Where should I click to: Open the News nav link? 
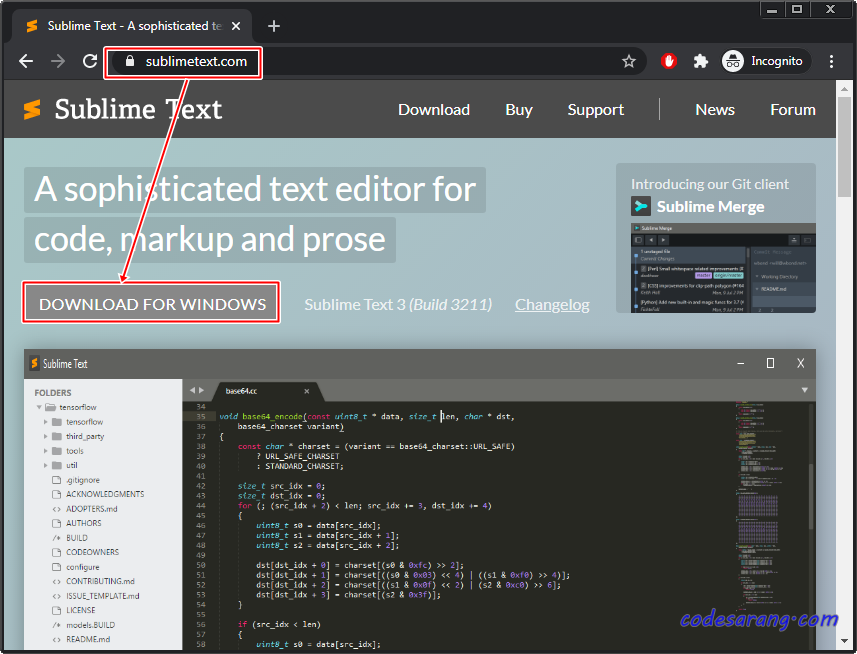pyautogui.click(x=715, y=110)
